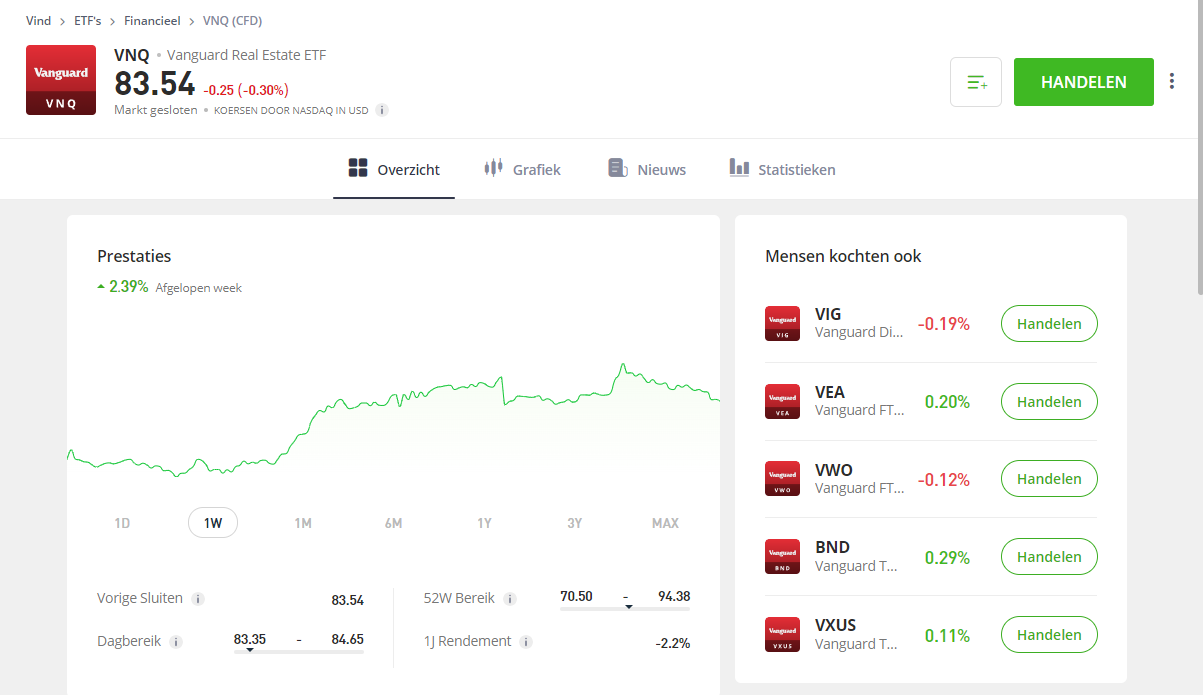Click VNQ (CFD) breadcrumb entry

(x=232, y=20)
